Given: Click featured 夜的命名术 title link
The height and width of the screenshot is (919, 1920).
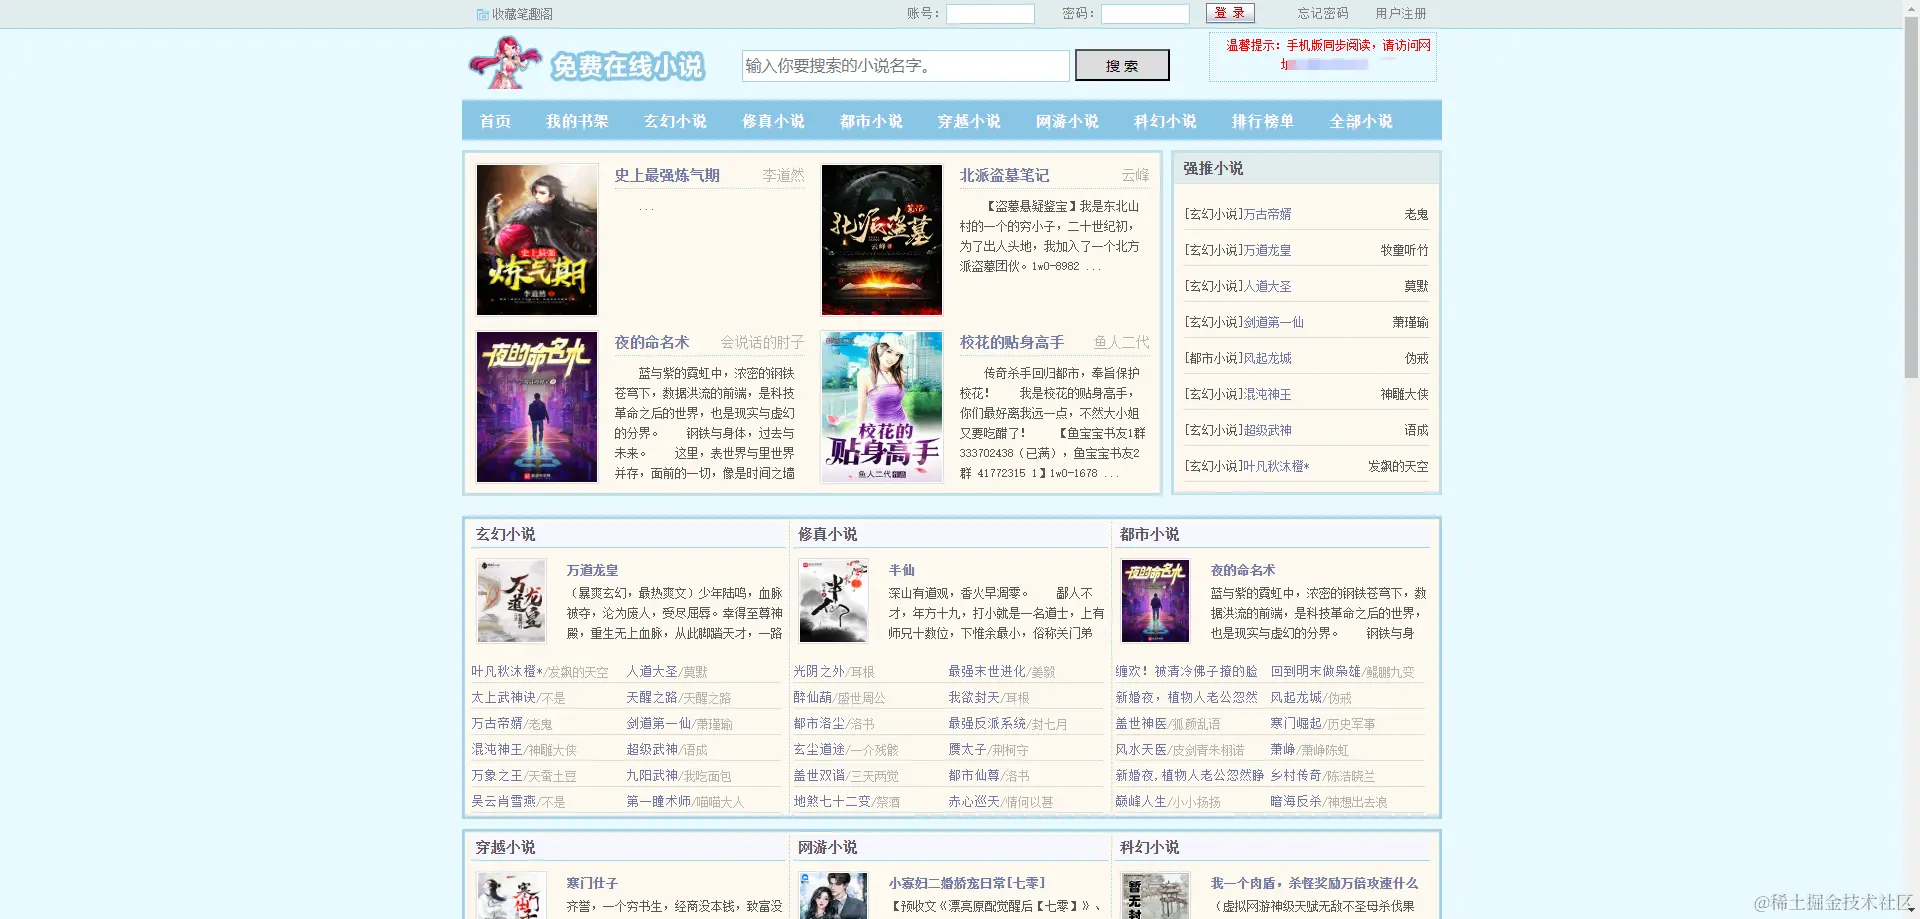Looking at the screenshot, I should tap(652, 342).
